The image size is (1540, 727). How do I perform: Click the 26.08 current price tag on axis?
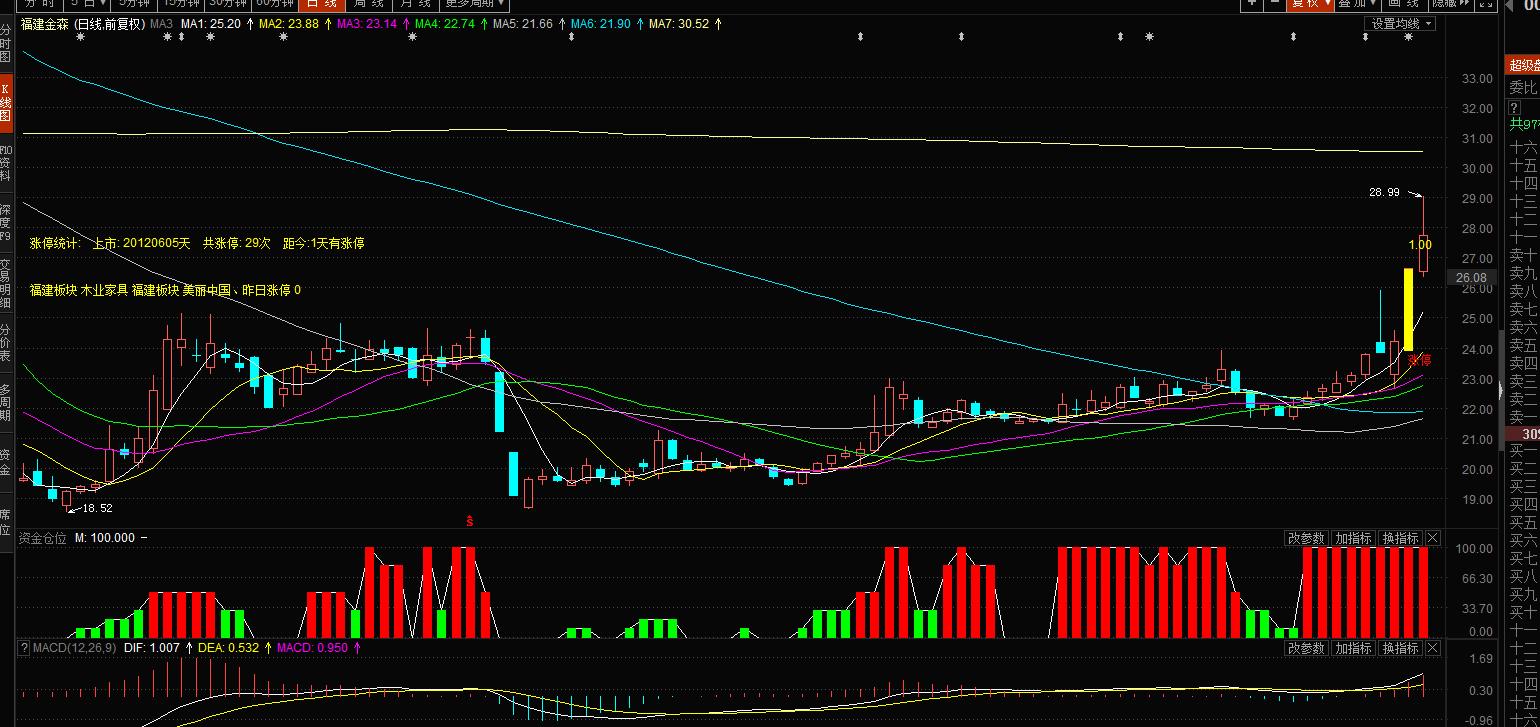tap(1471, 278)
